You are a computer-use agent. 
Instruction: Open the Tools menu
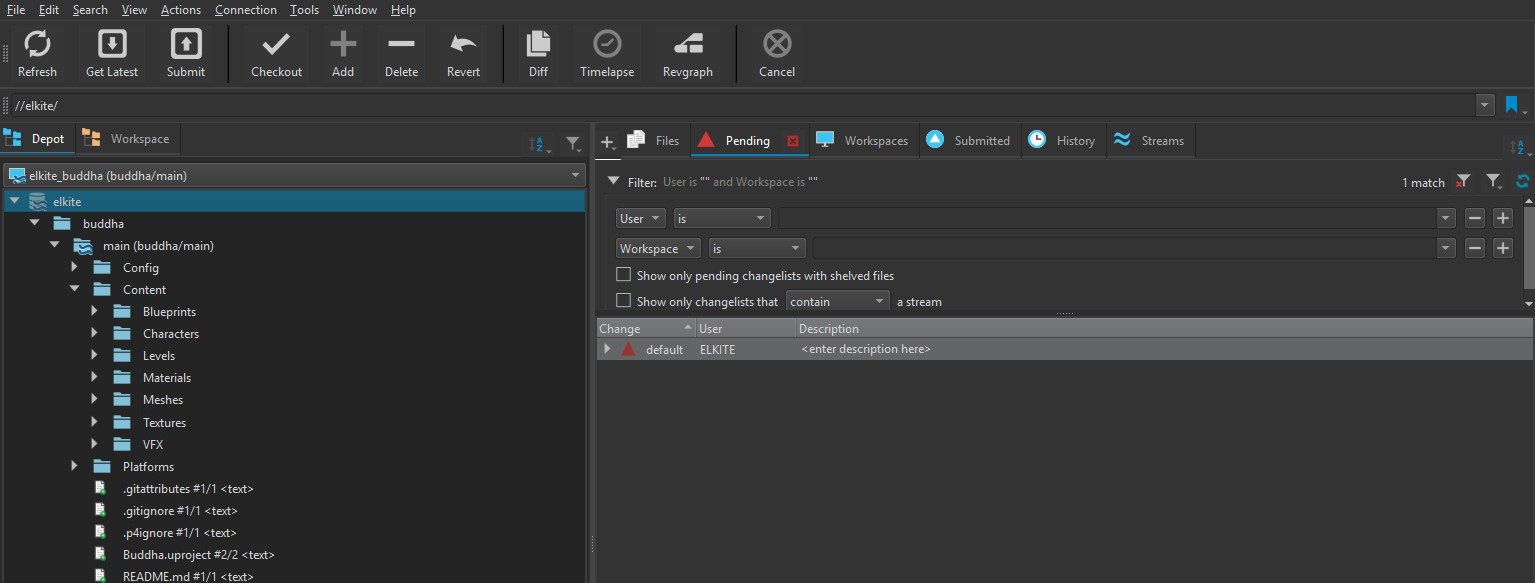pyautogui.click(x=304, y=9)
